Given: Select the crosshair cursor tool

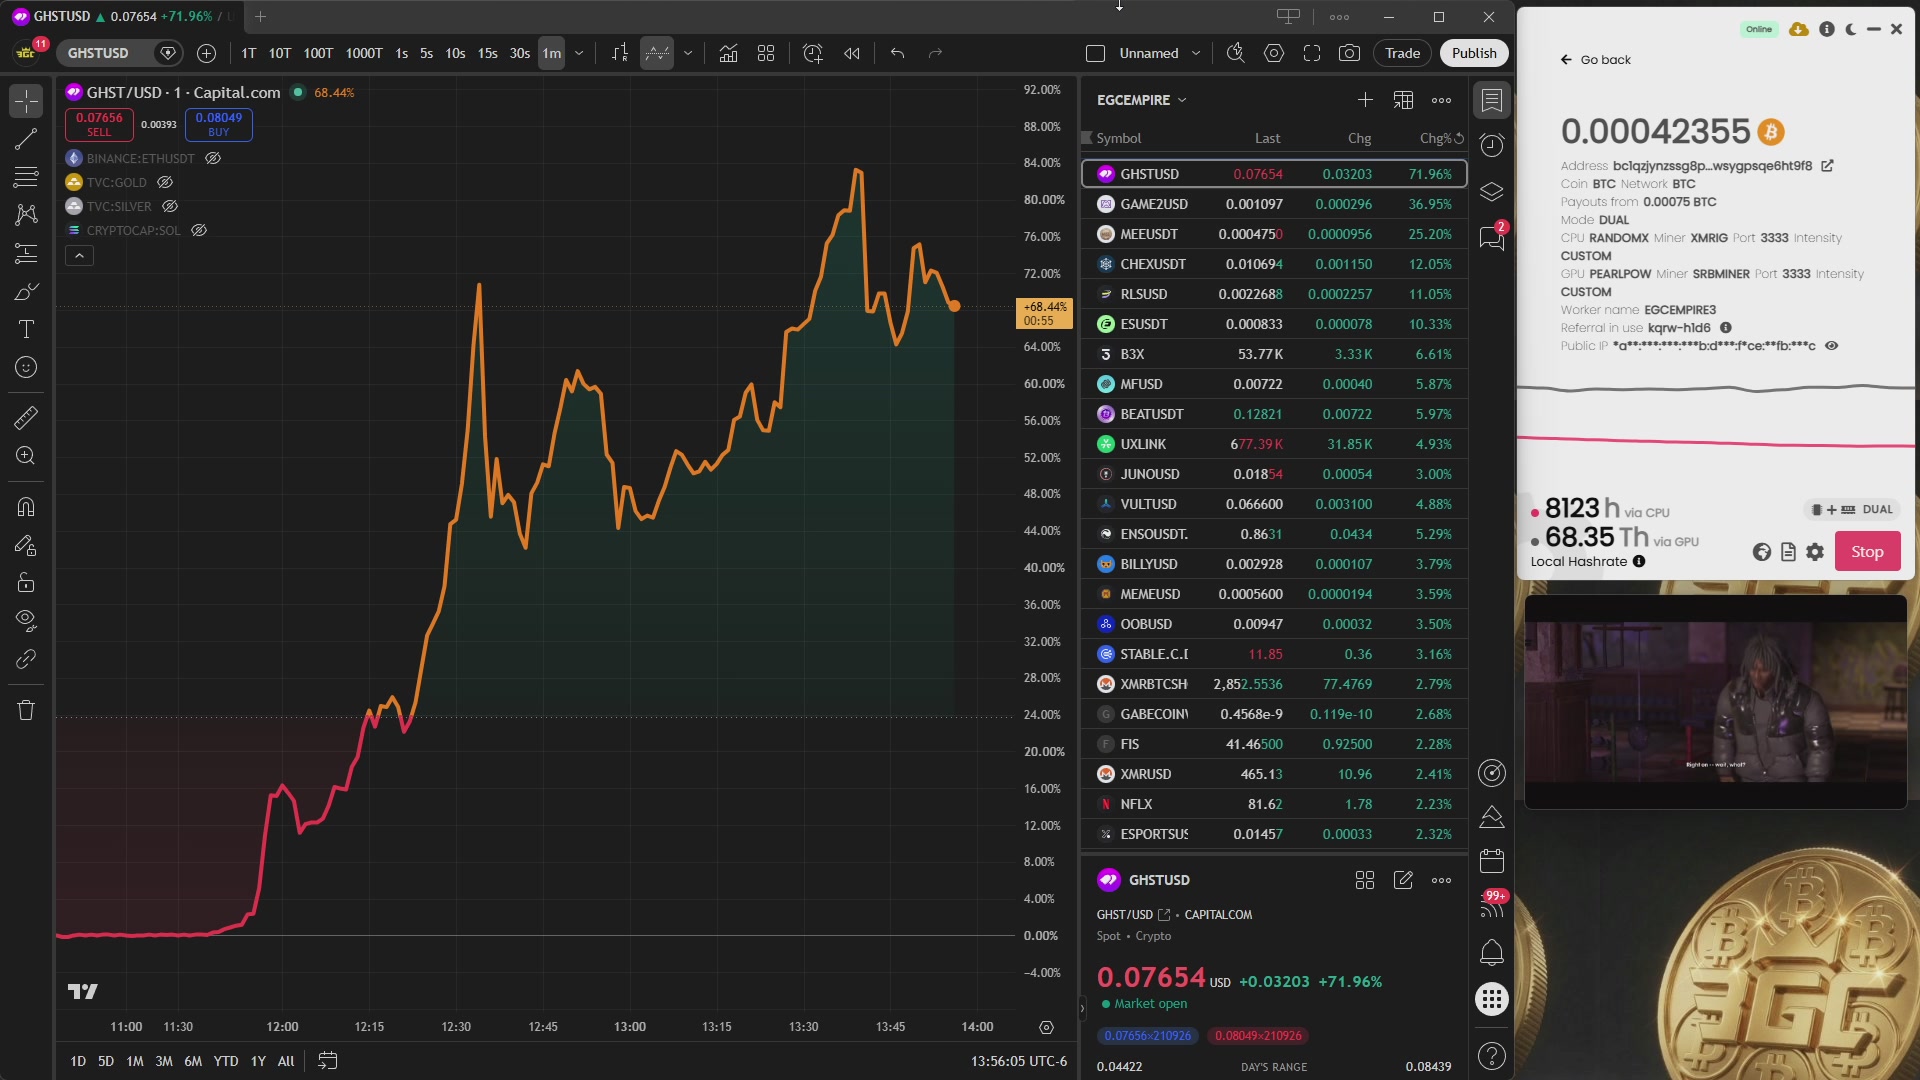Looking at the screenshot, I should [26, 100].
